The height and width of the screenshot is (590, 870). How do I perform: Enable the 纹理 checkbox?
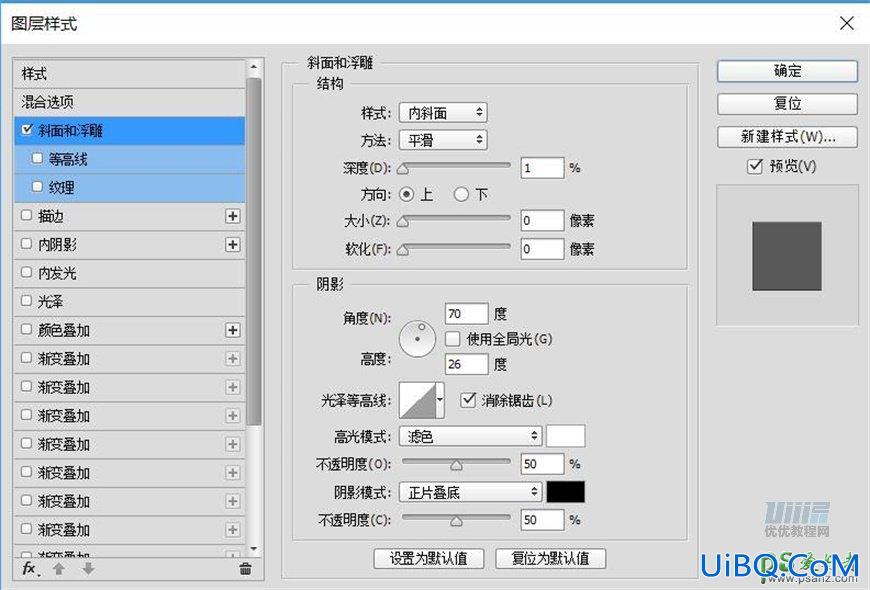(x=37, y=186)
